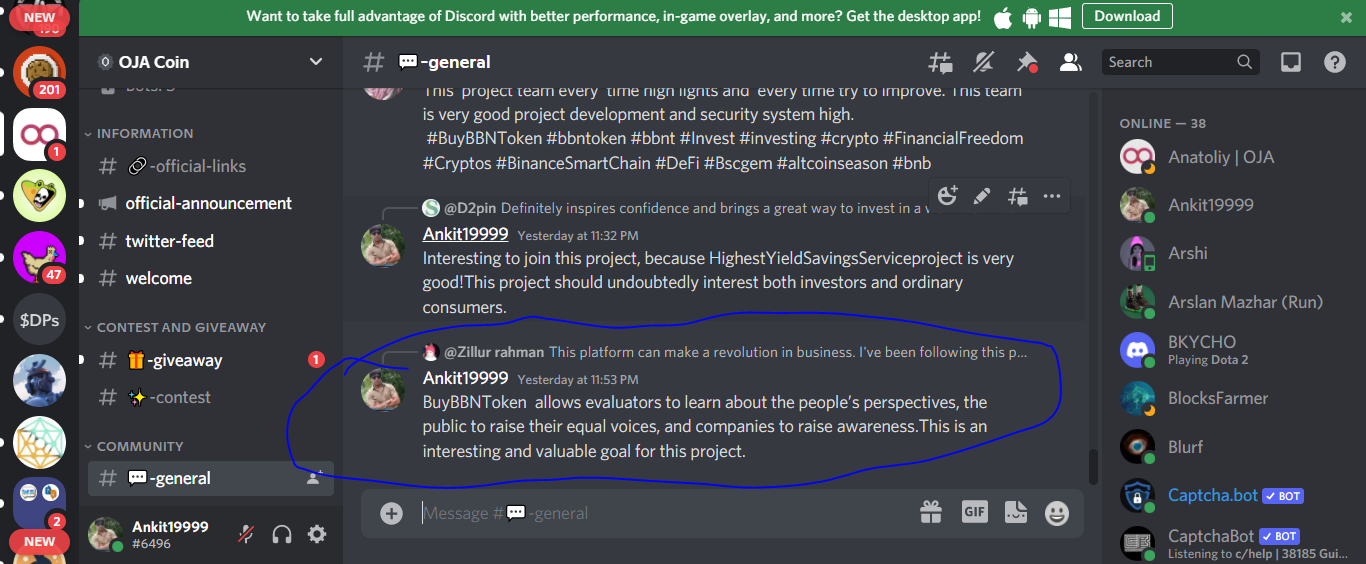Click chat scrollbar thumb
Image resolution: width=1366 pixels, height=564 pixels.
click(1093, 468)
